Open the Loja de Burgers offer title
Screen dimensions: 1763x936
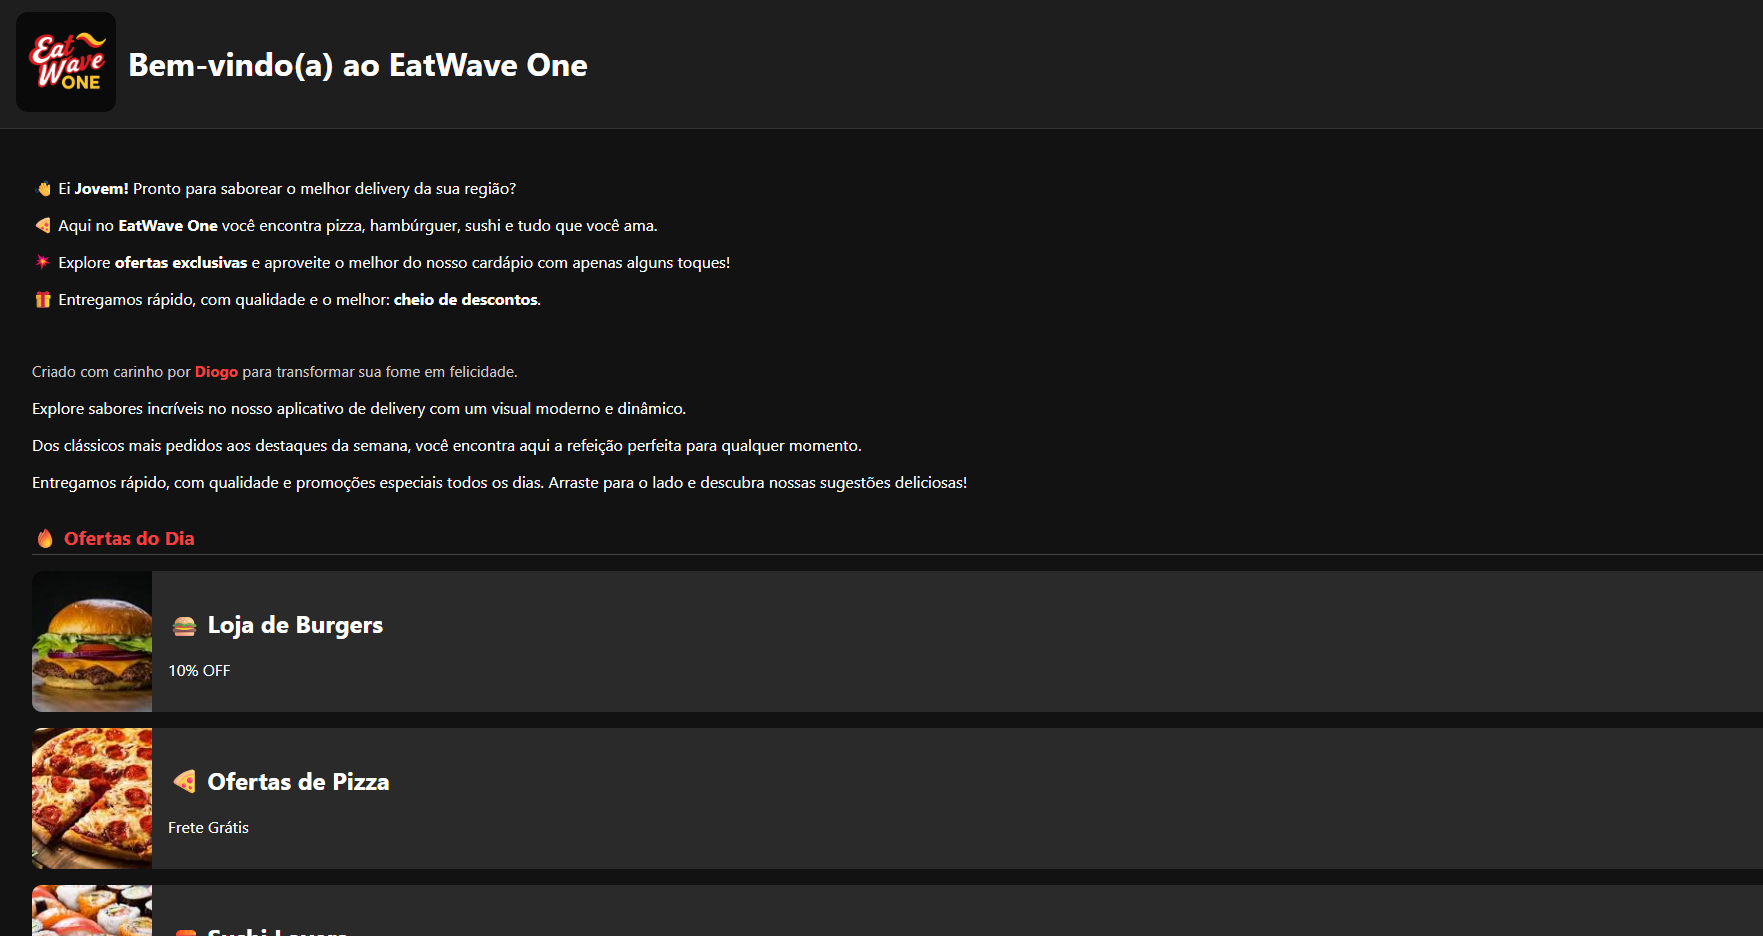pyautogui.click(x=295, y=625)
